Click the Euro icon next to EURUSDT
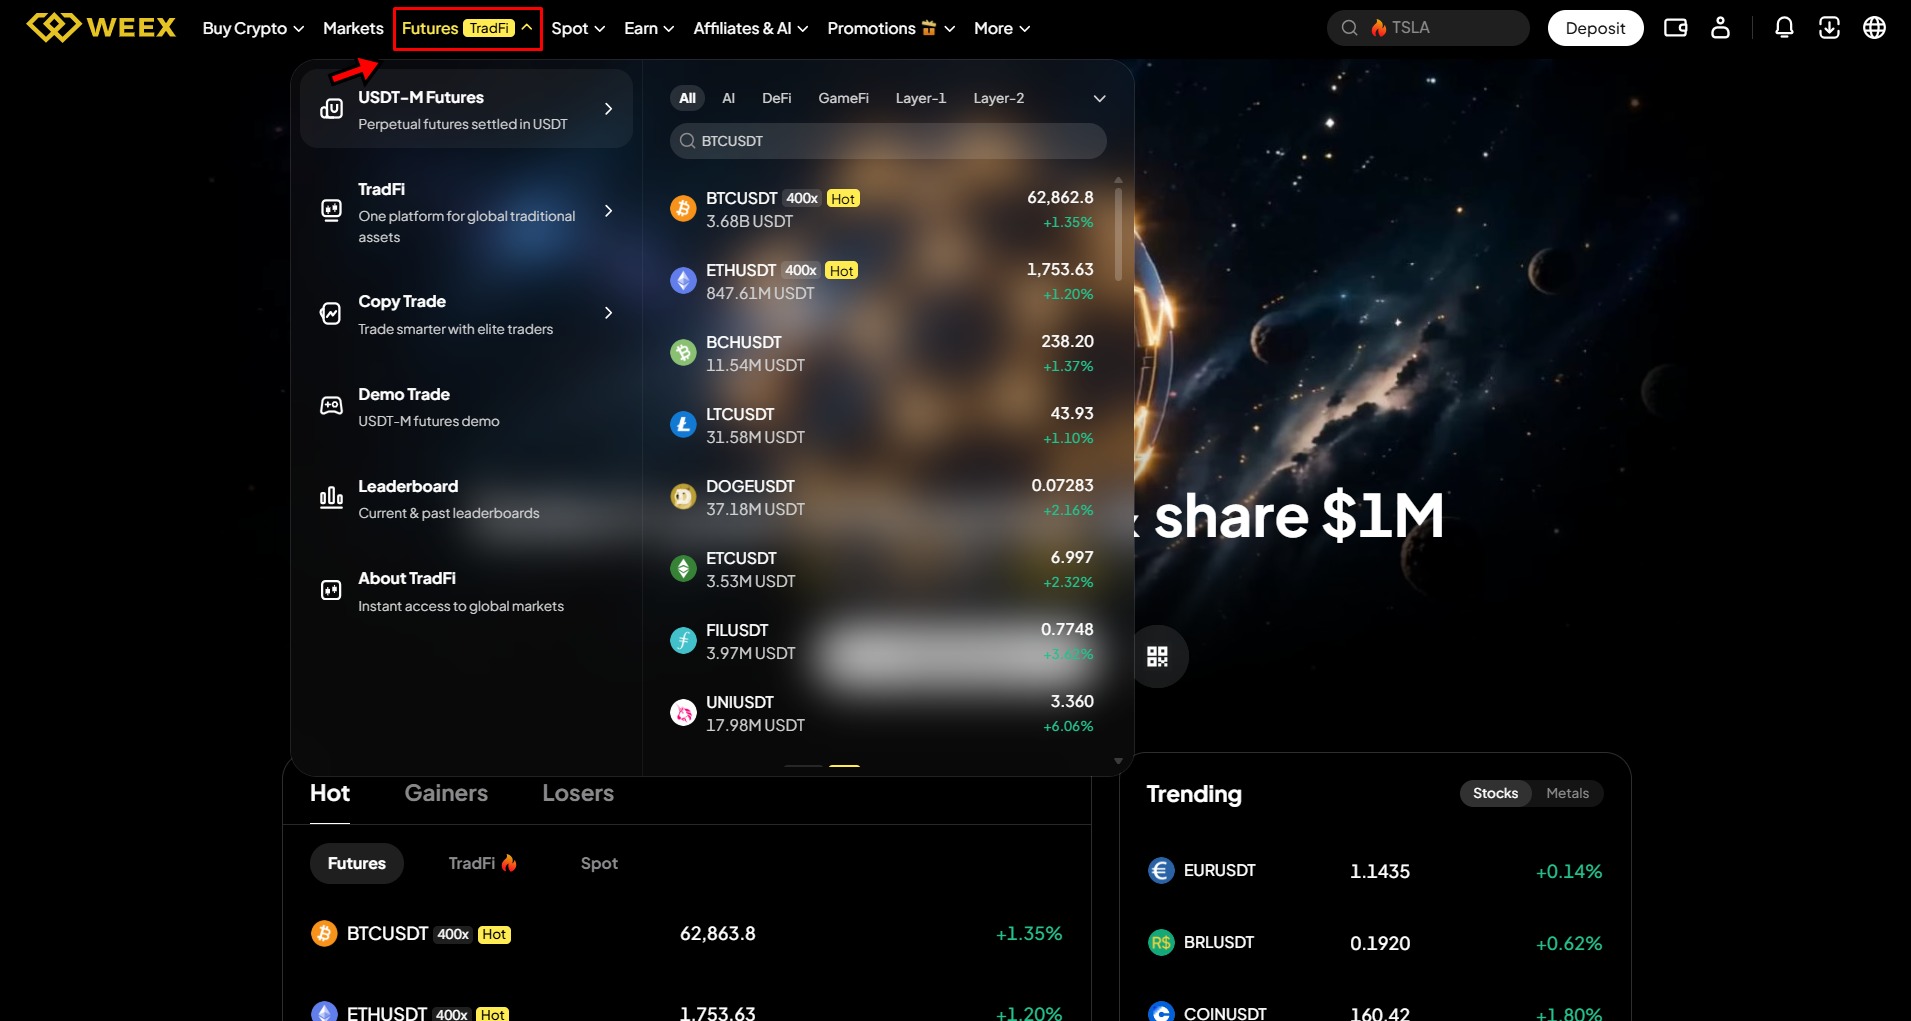 click(x=1161, y=871)
